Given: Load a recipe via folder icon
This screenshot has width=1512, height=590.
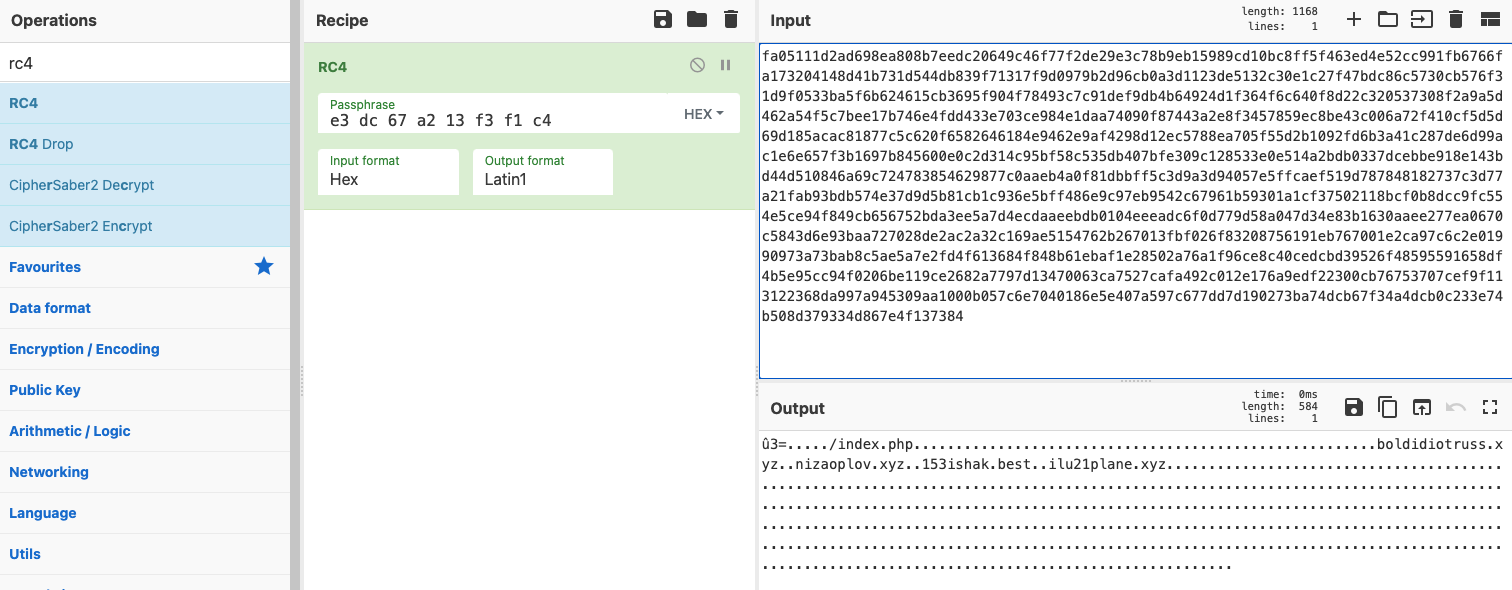Looking at the screenshot, I should pos(697,20).
